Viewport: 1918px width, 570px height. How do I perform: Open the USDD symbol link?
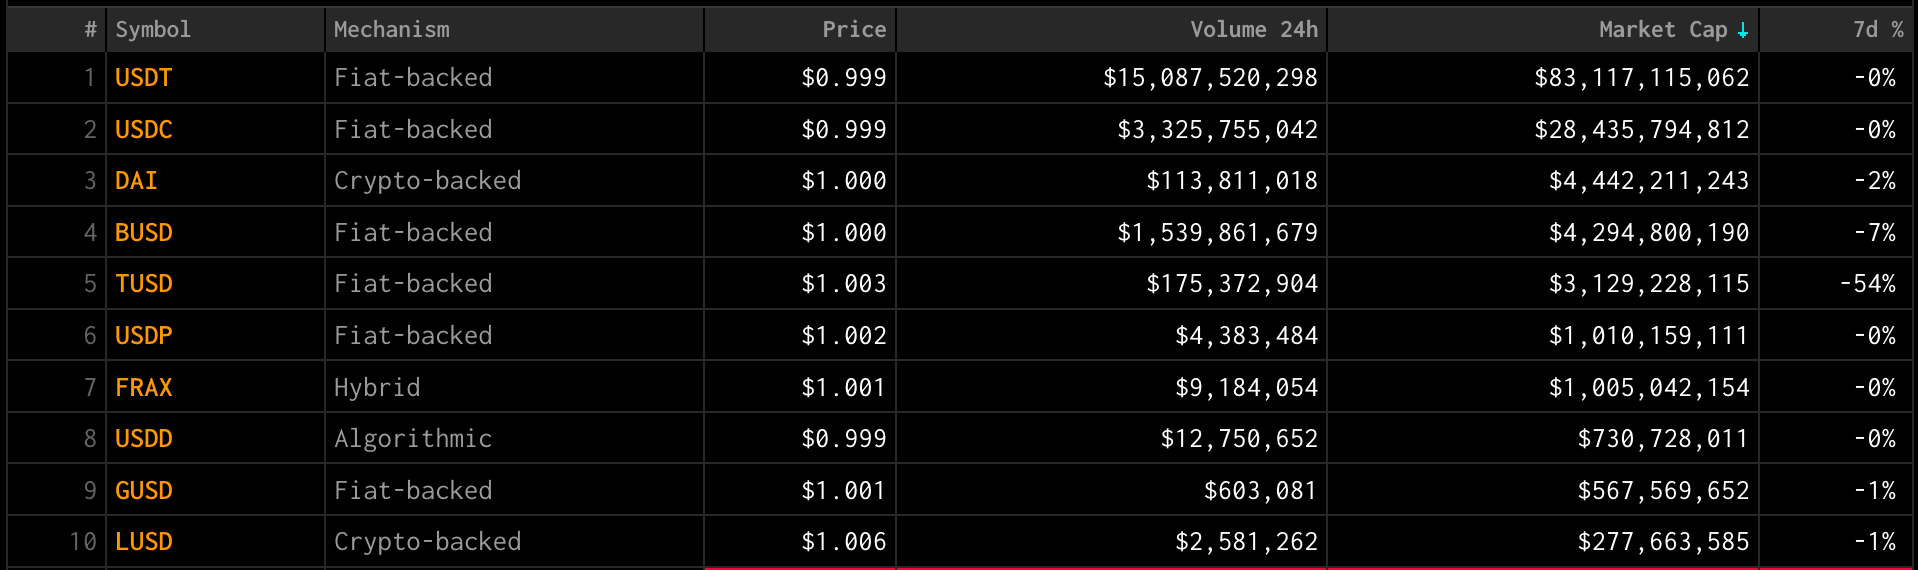tap(144, 439)
